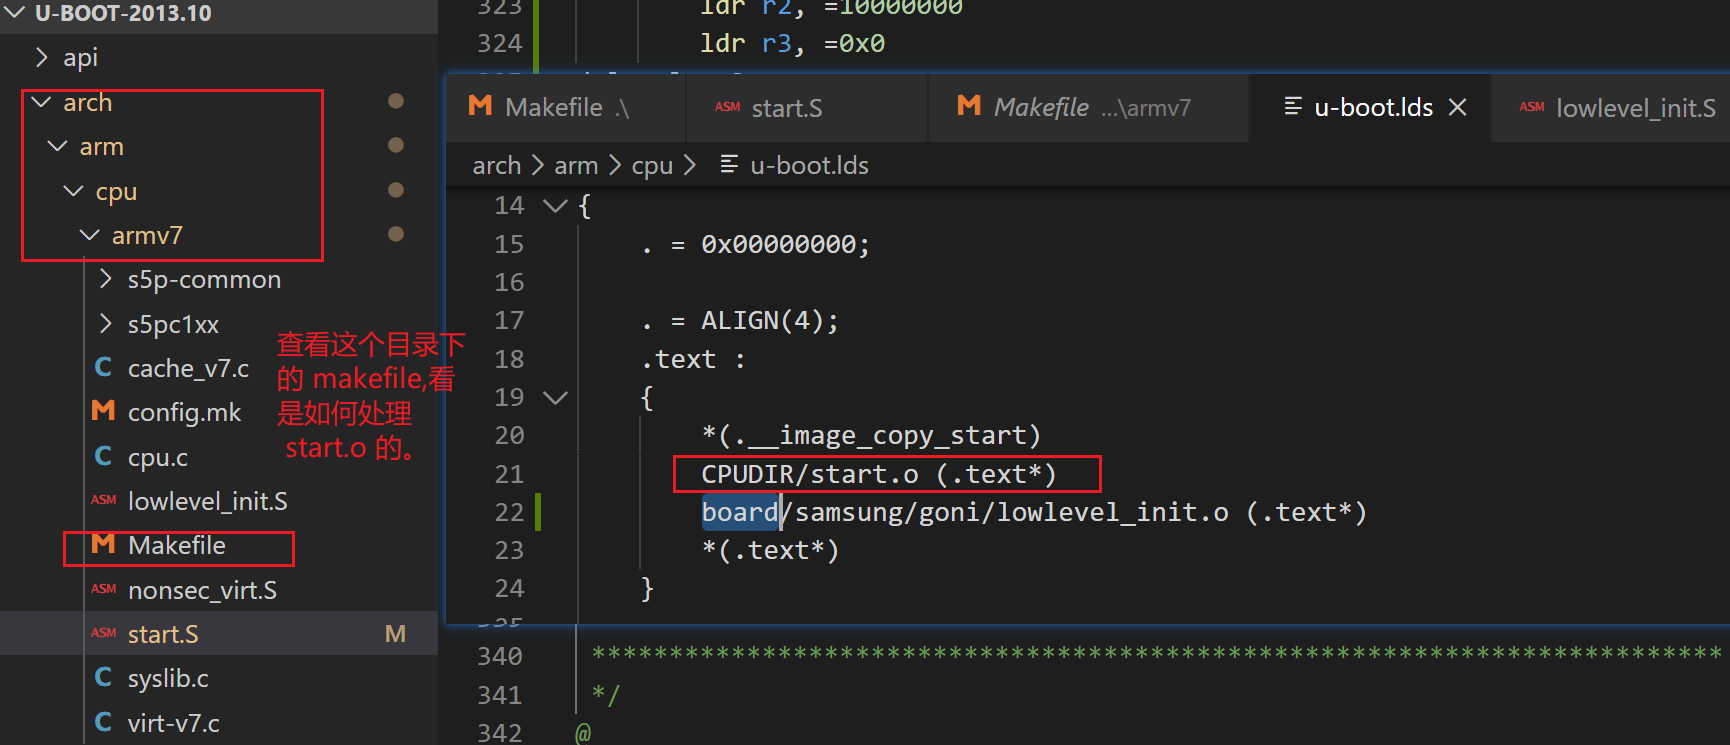Click line number 21 in the gutter

pos(509,474)
